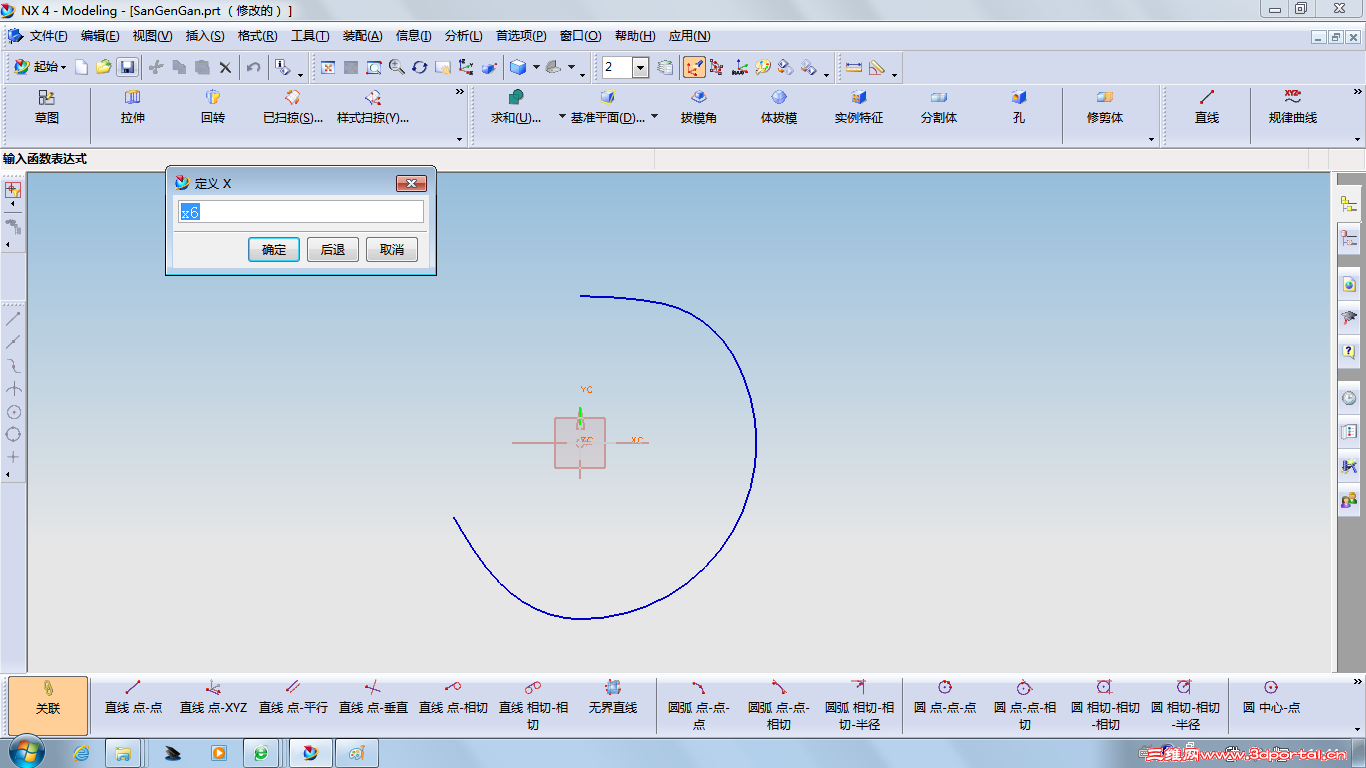Open the 起始 (Start) dropdown
The image size is (1366, 768).
pos(40,67)
